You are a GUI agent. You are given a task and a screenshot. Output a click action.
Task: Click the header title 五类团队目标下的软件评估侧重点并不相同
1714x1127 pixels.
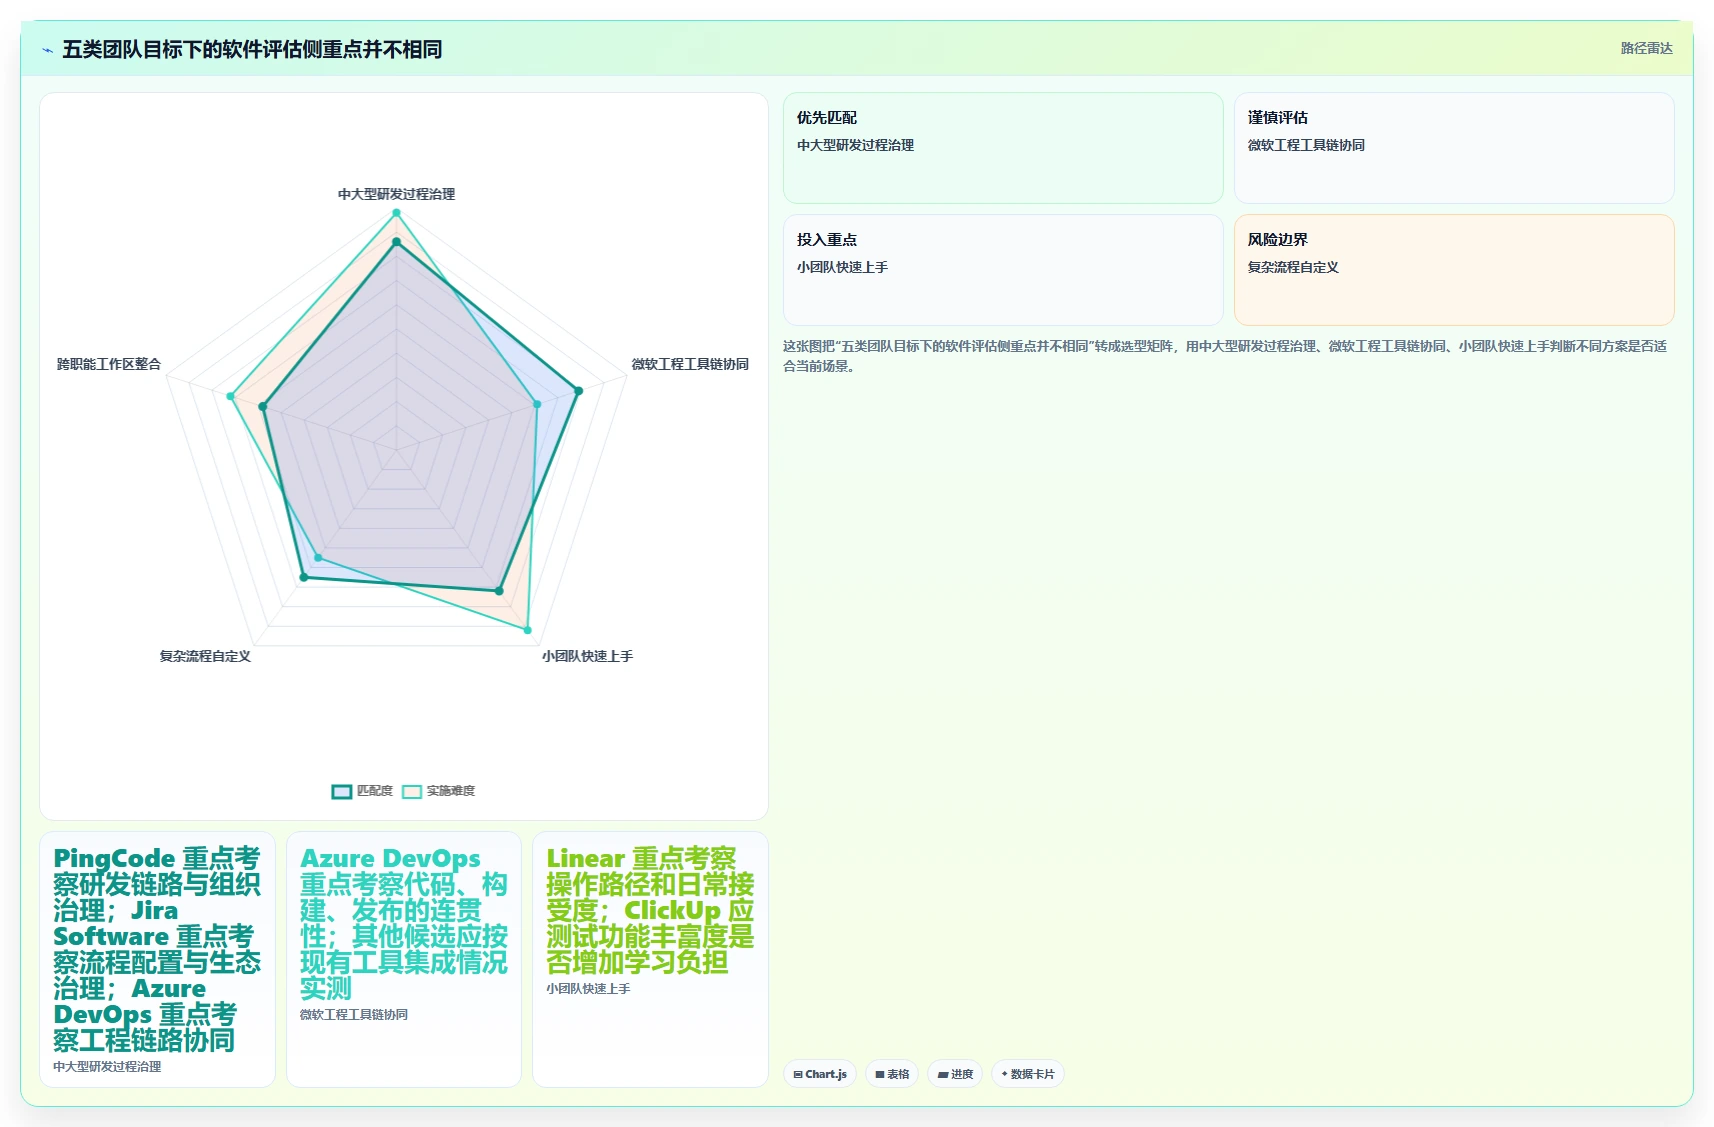click(252, 49)
